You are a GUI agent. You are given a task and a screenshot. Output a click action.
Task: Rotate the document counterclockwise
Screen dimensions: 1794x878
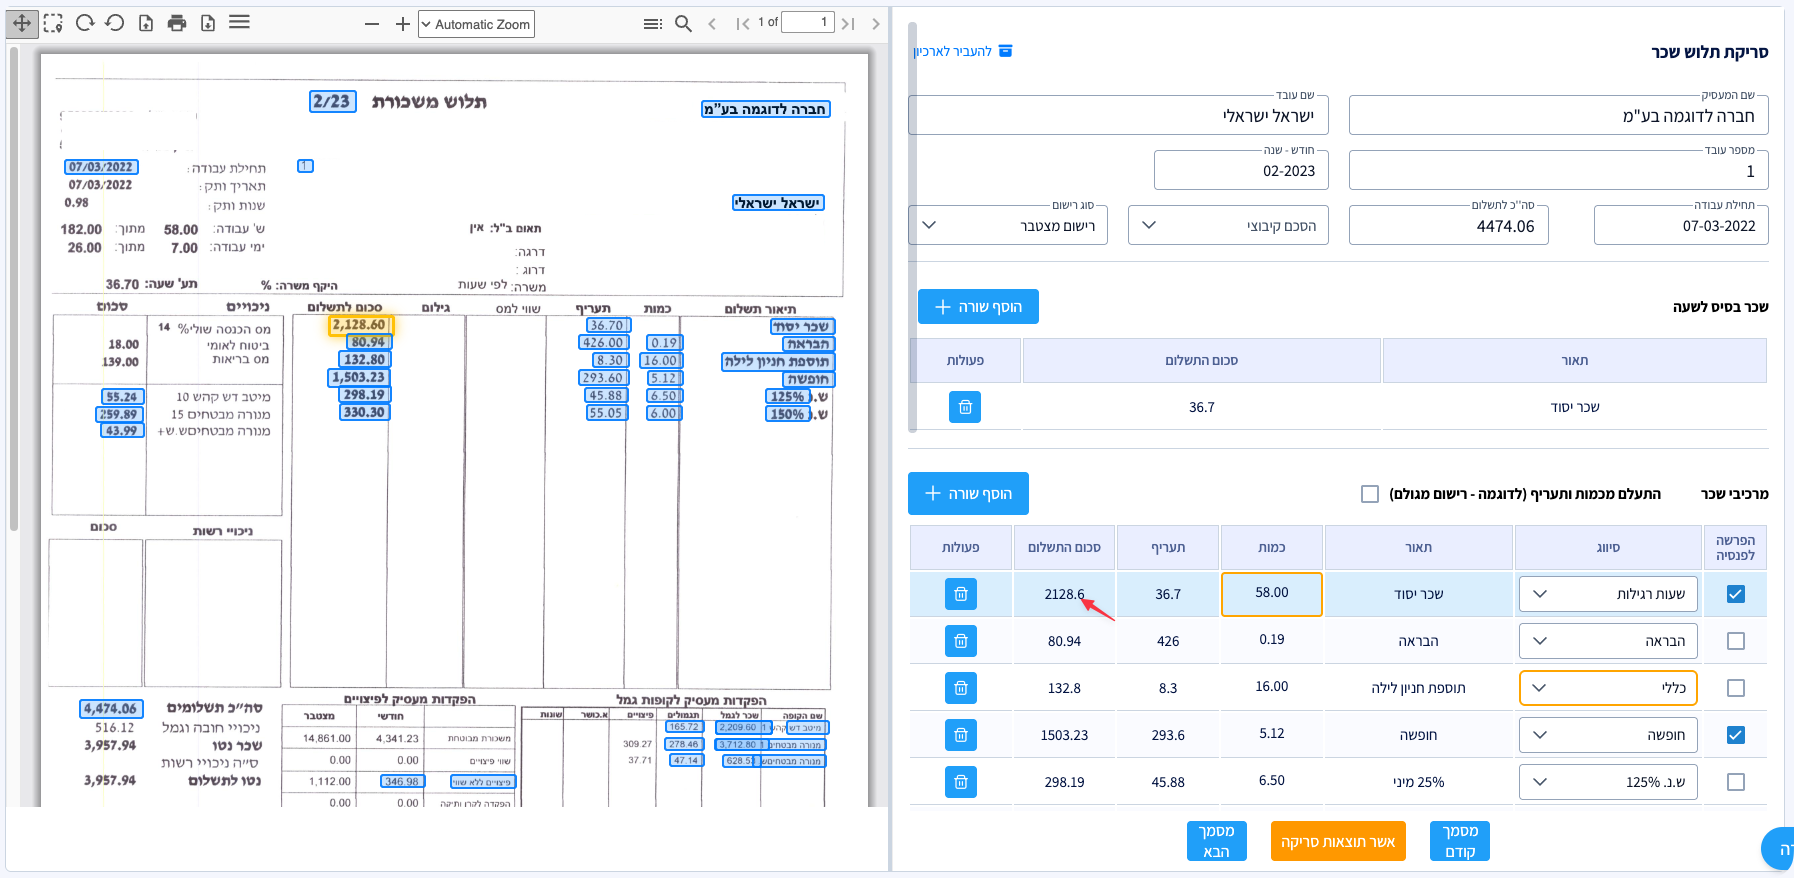(115, 23)
